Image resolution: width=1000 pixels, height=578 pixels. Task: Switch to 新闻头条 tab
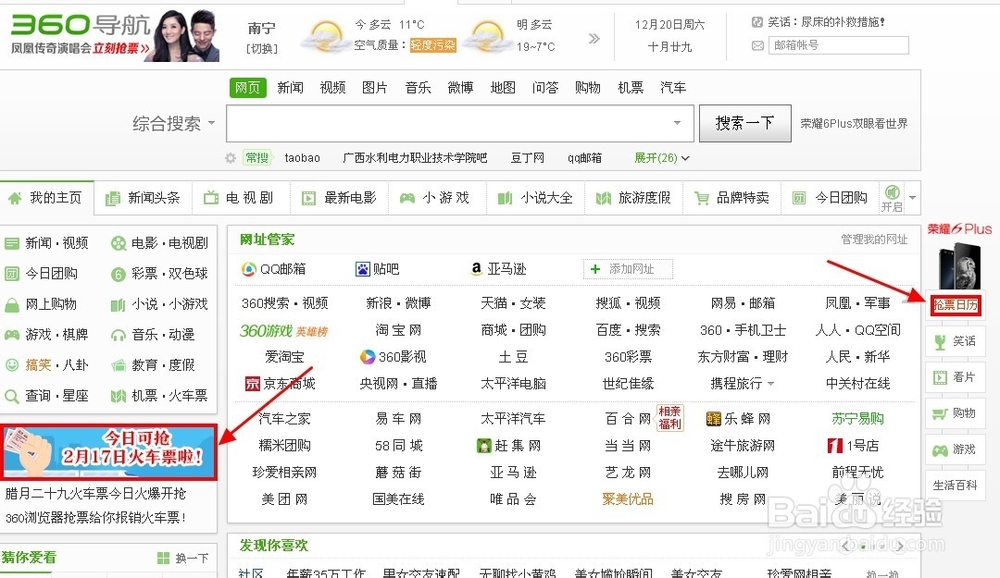[143, 198]
